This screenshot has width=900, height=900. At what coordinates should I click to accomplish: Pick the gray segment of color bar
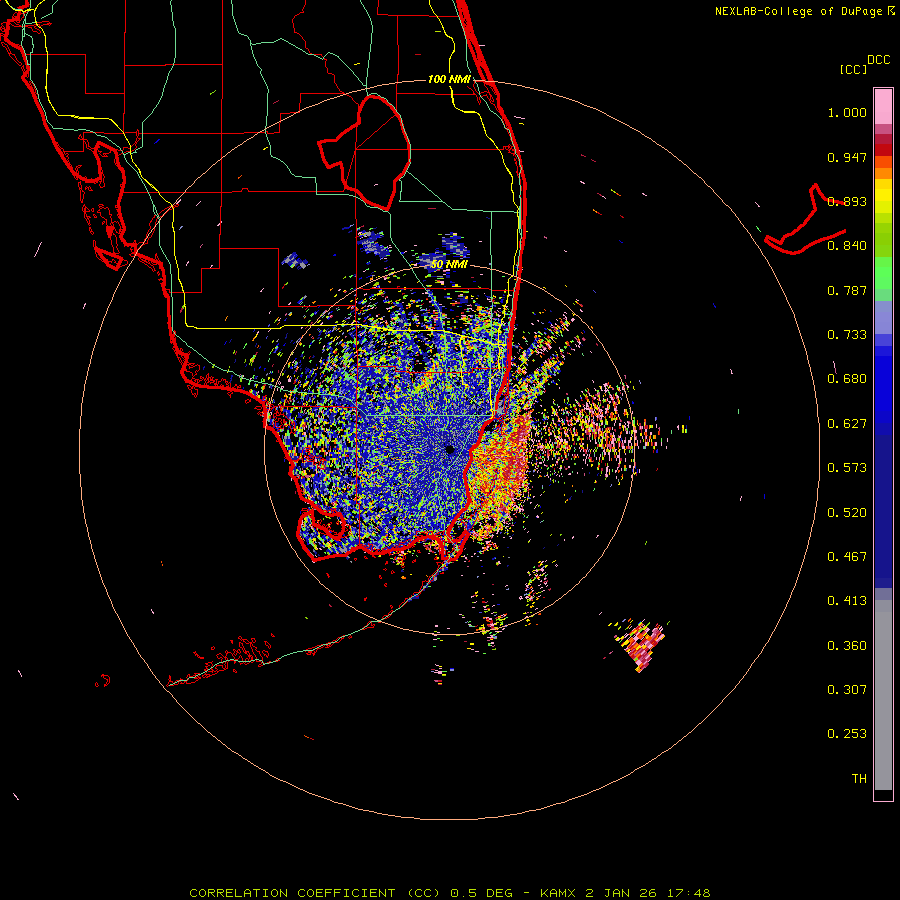click(883, 695)
